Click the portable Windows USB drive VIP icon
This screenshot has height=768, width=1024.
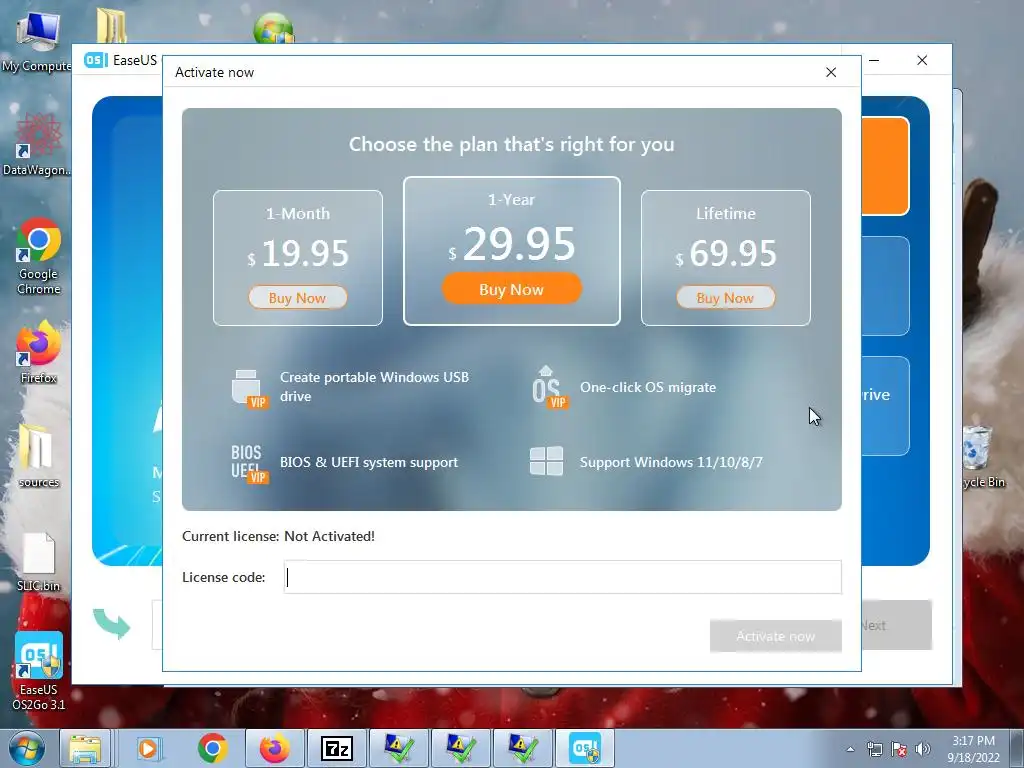pyautogui.click(x=249, y=389)
